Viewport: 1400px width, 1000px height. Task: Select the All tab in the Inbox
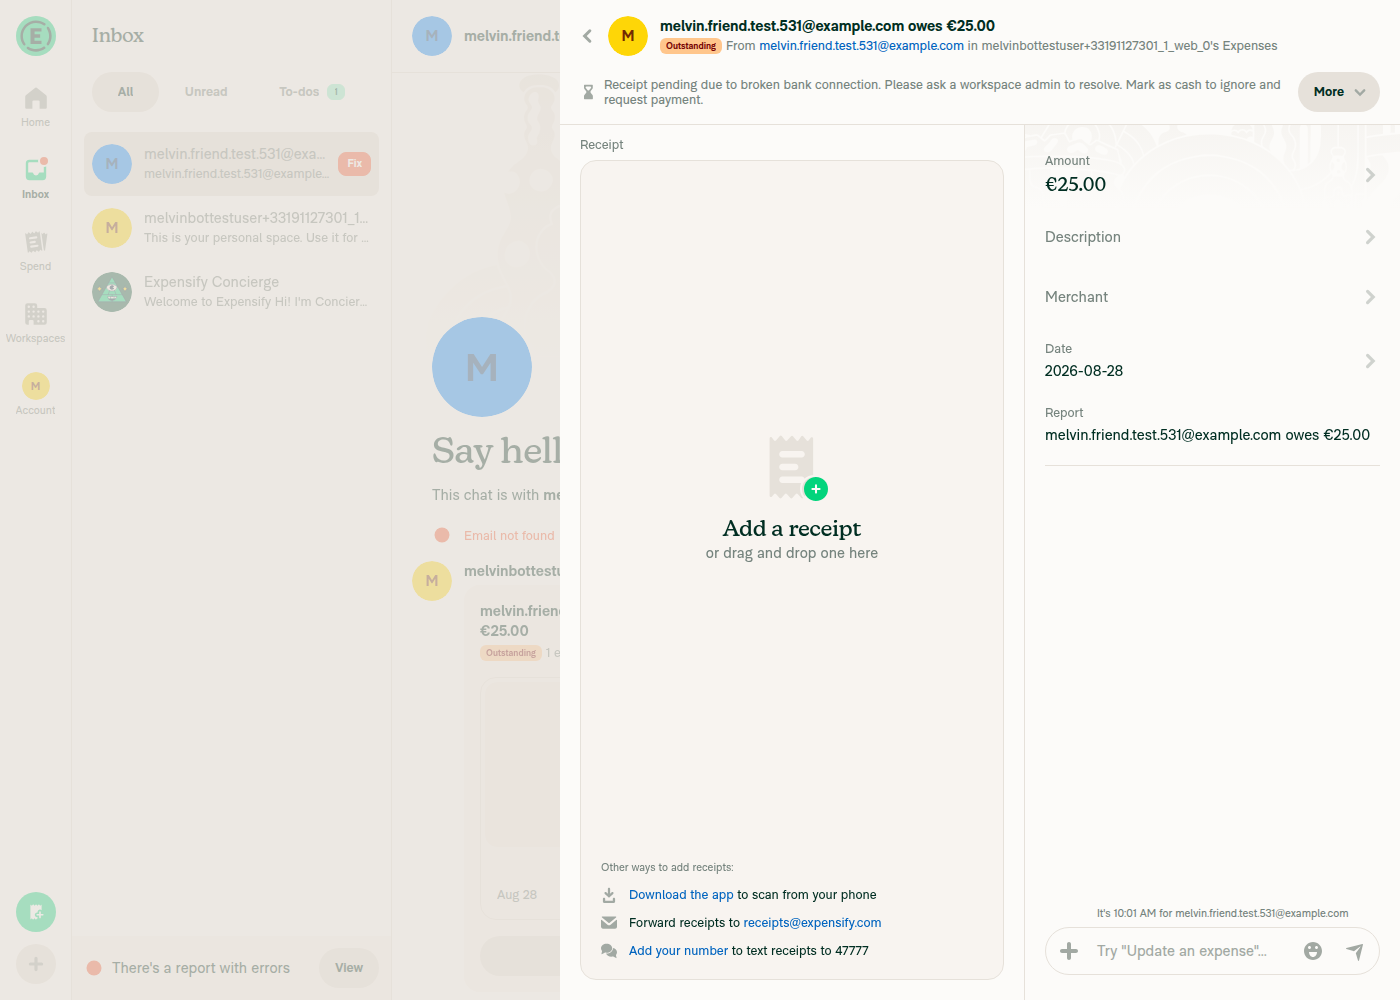[x=125, y=92]
